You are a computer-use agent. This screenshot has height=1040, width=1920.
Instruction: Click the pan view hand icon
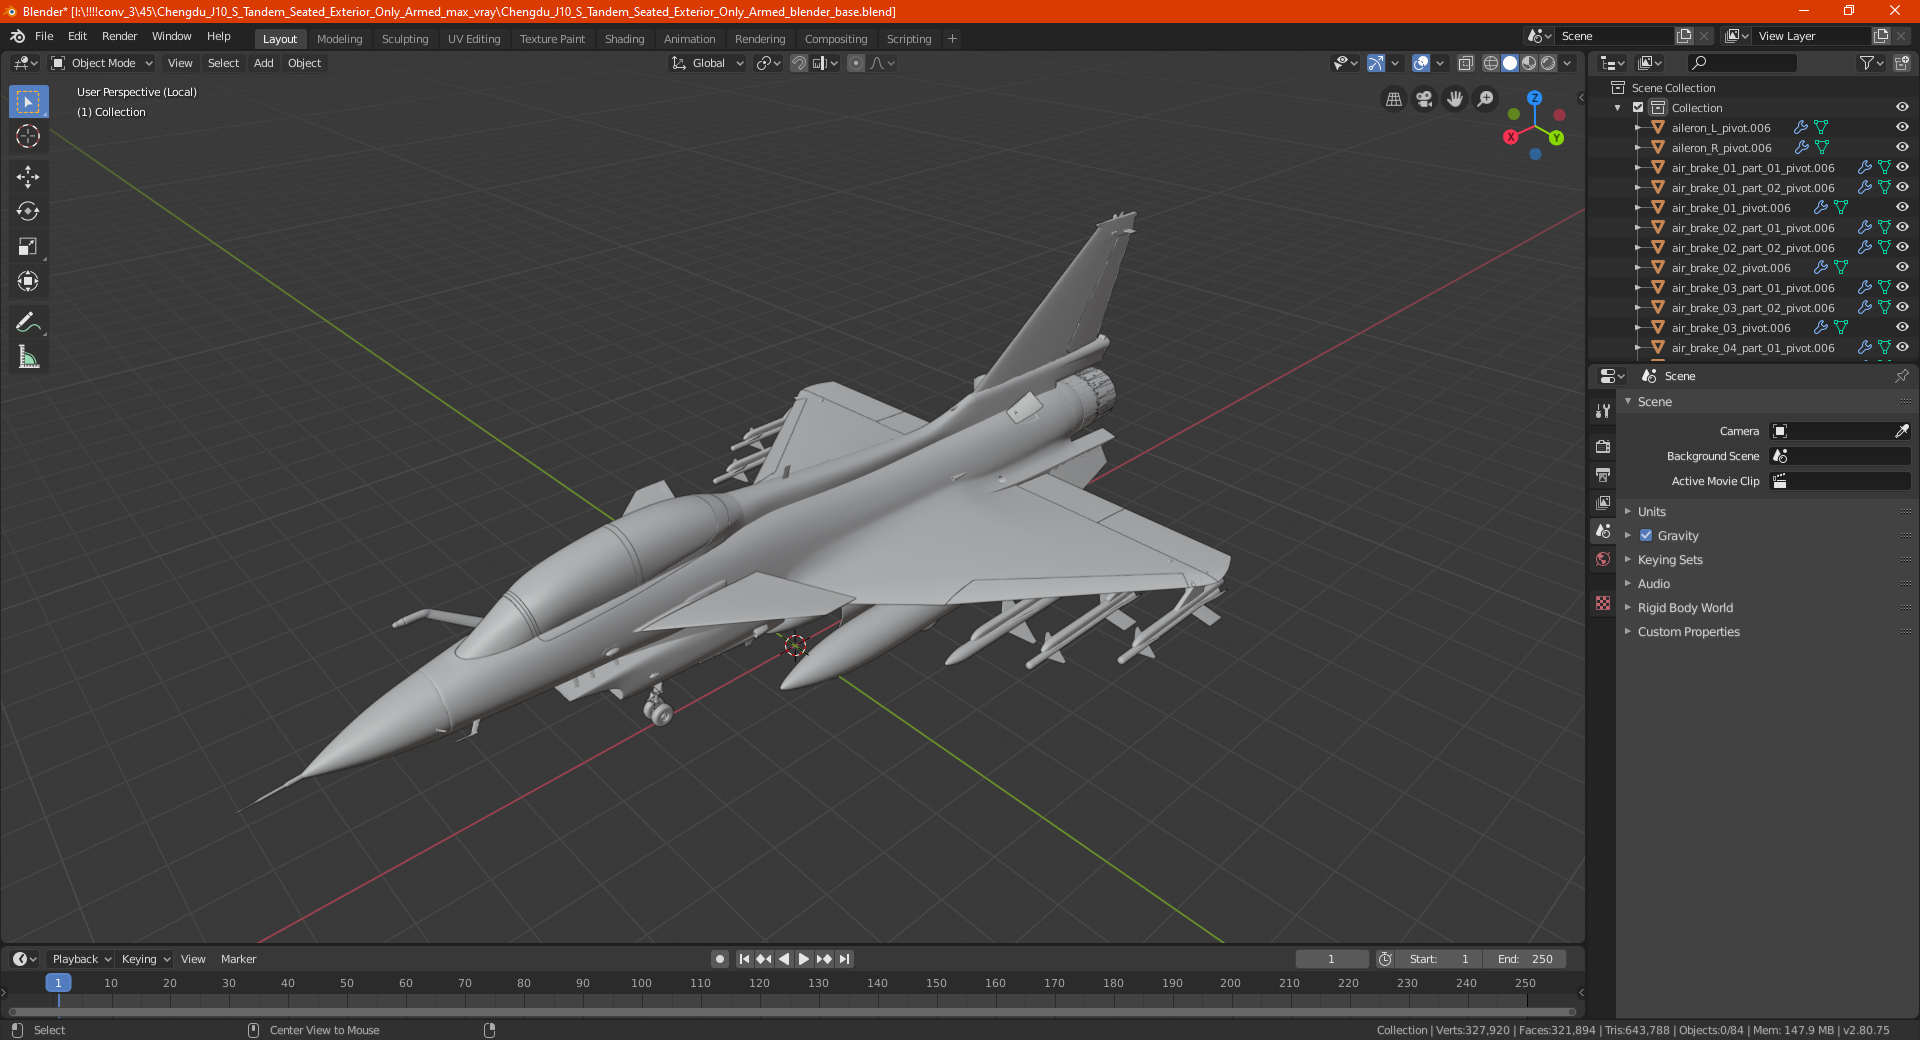[x=1455, y=99]
